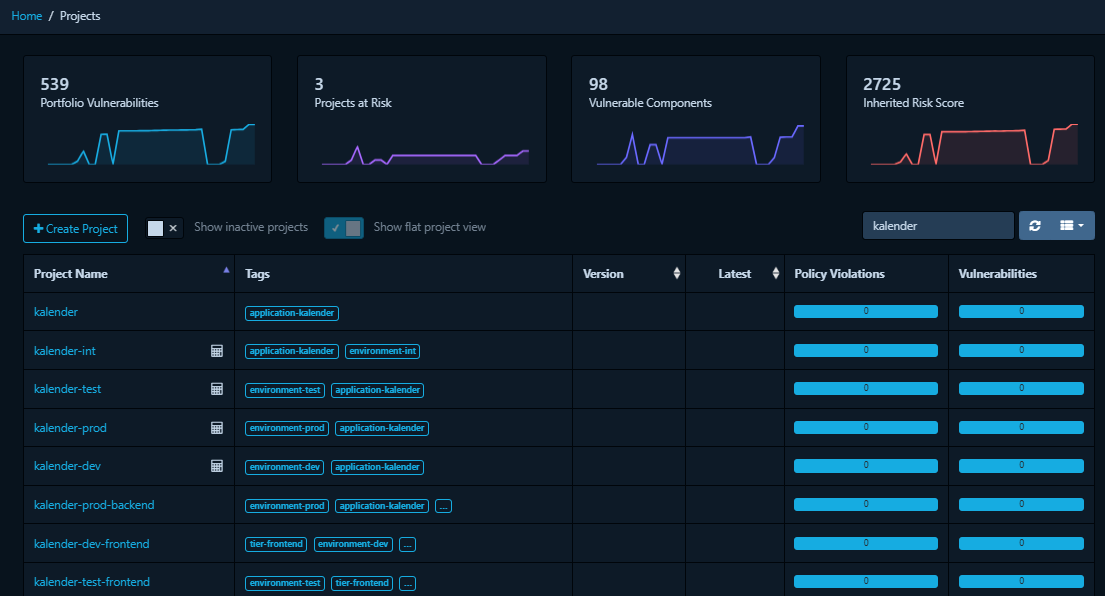Open the kalender-prod-backend project
Screen dimensions: 1105x596
coord(94,505)
